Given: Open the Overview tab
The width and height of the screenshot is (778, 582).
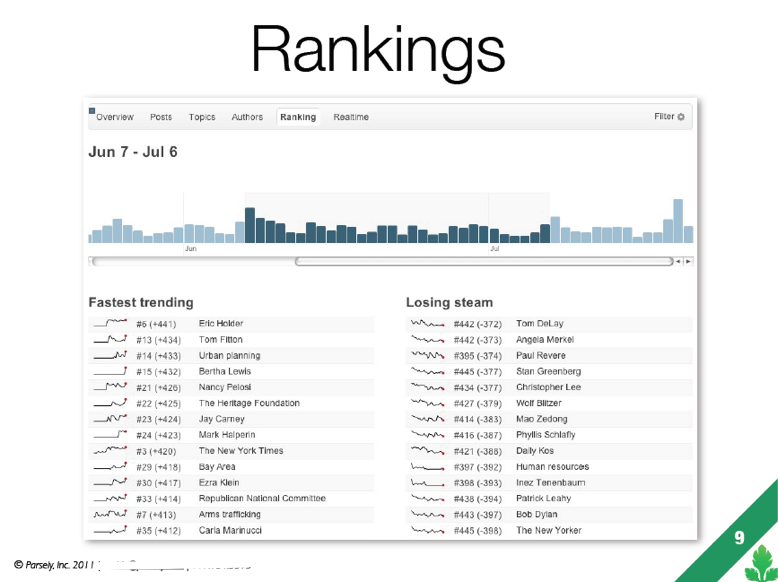Looking at the screenshot, I should pyautogui.click(x=115, y=117).
